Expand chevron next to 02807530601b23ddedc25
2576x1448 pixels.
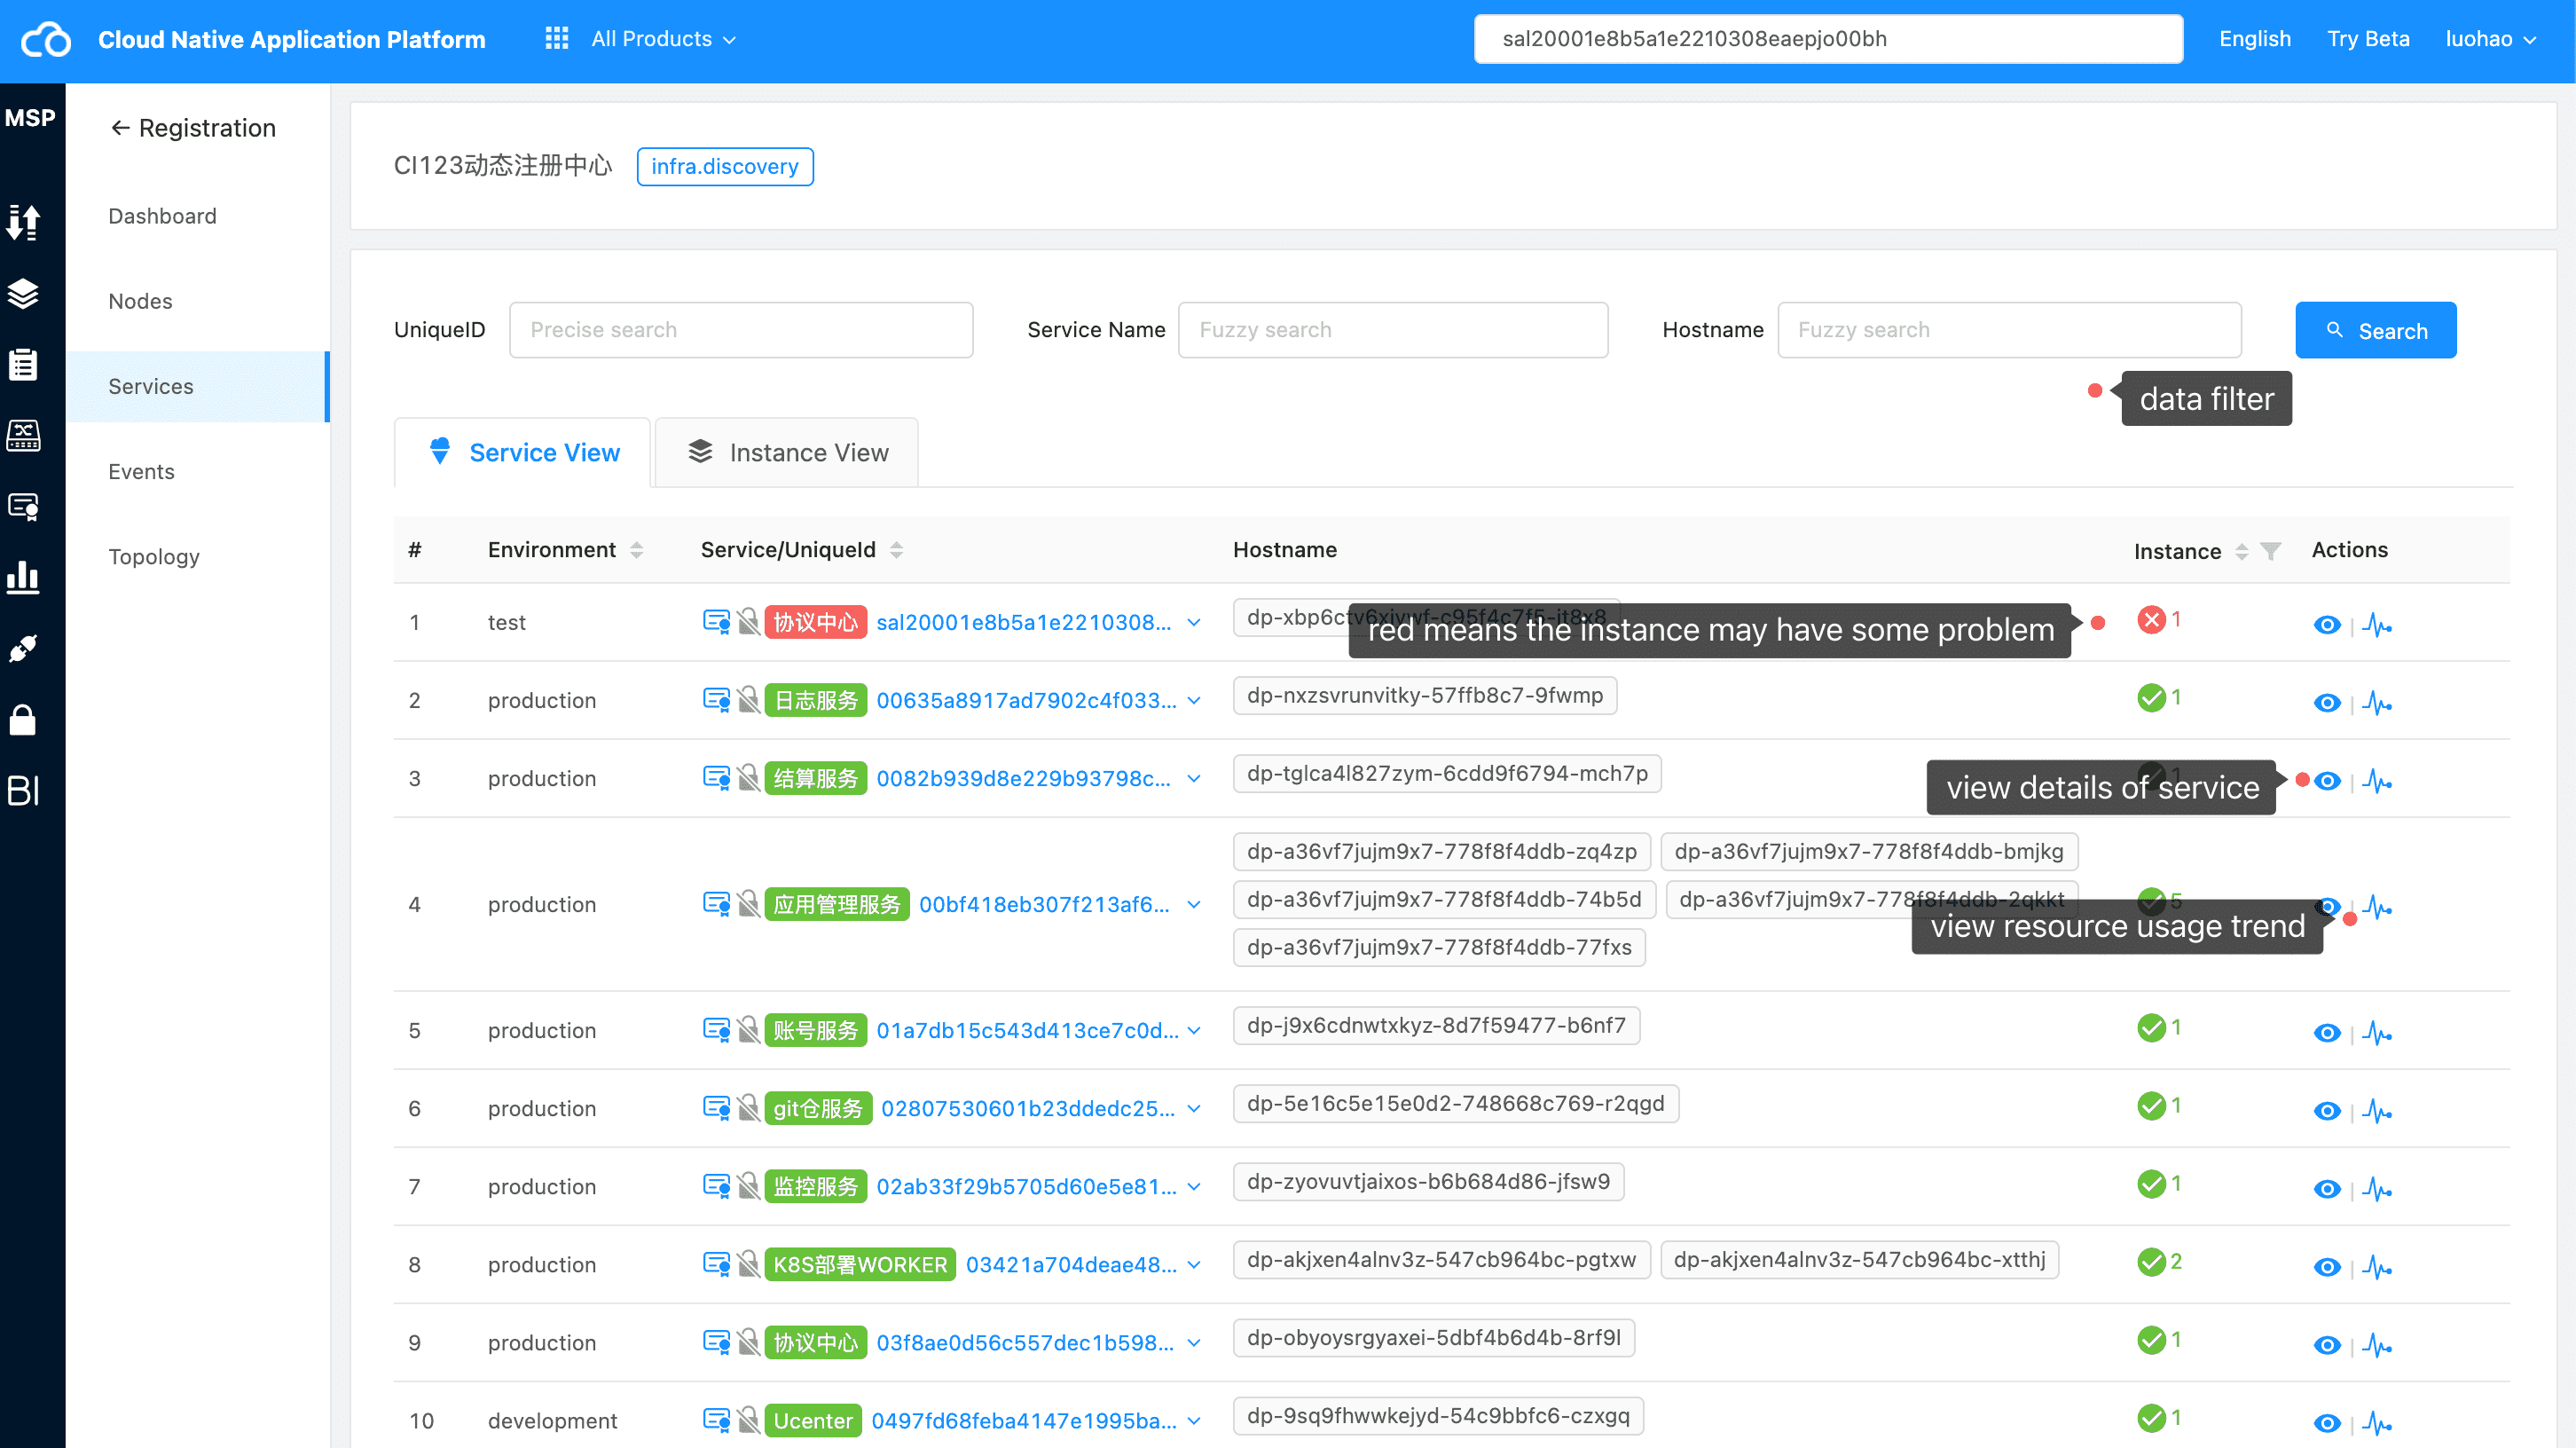click(1194, 1108)
